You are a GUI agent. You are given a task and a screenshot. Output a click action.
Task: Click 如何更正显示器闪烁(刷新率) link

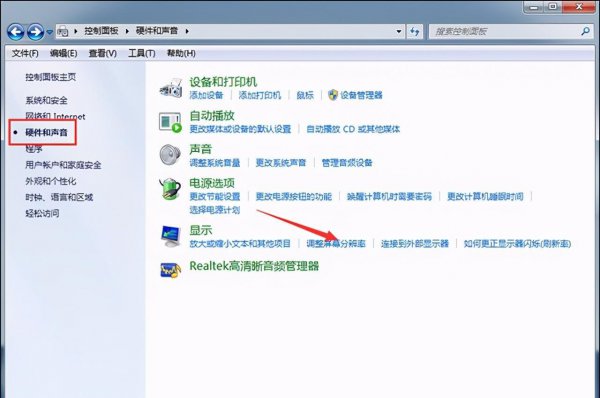pyautogui.click(x=517, y=243)
